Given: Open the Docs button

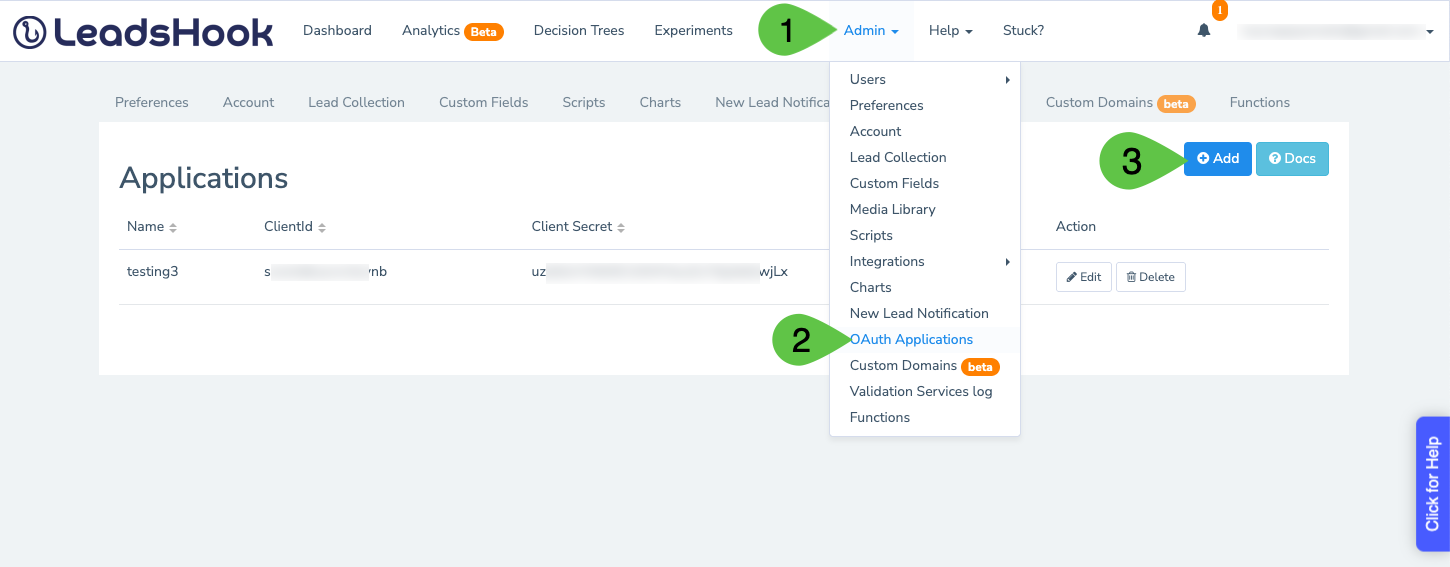Looking at the screenshot, I should (x=1292, y=158).
